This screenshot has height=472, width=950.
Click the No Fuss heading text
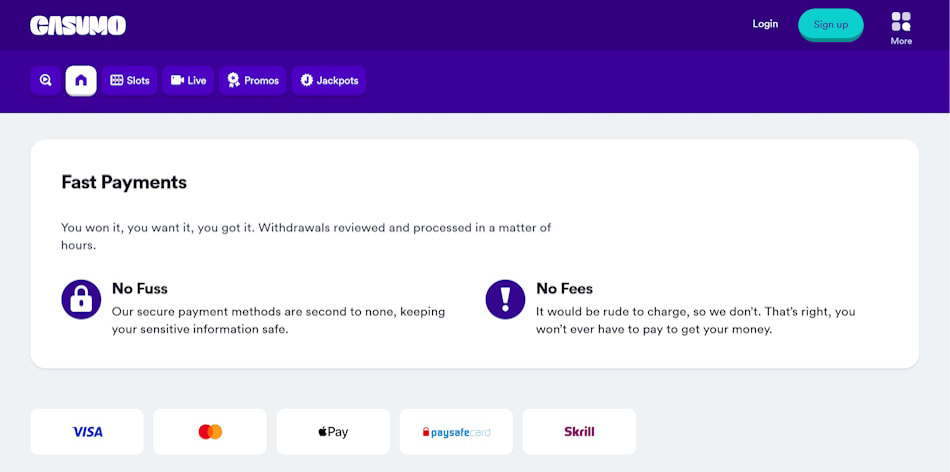pyautogui.click(x=140, y=289)
